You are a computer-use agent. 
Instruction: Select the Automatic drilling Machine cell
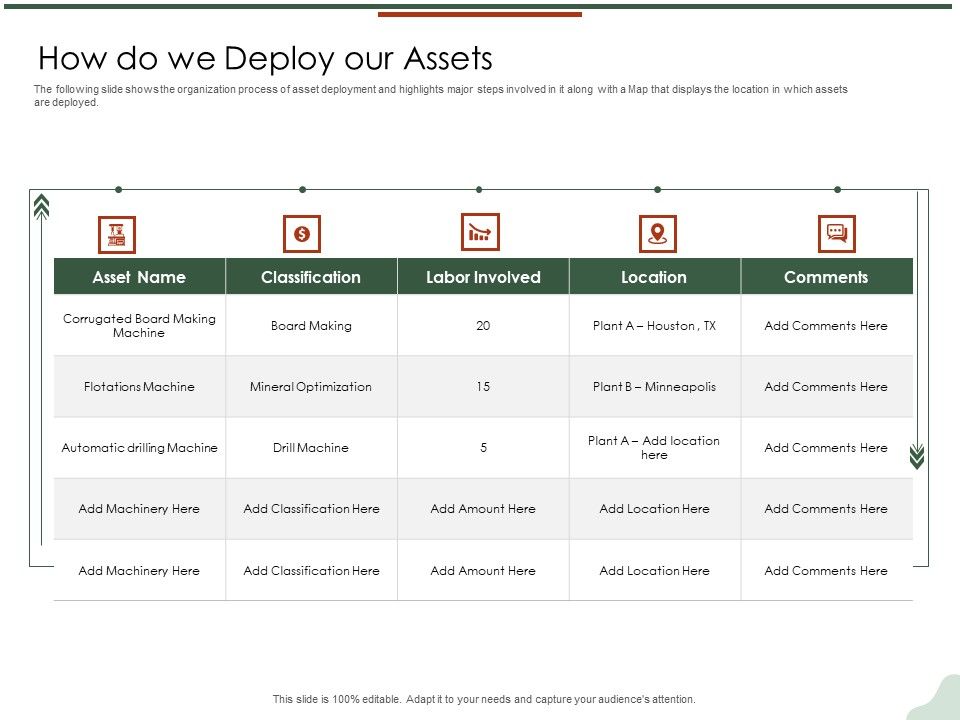click(x=140, y=448)
